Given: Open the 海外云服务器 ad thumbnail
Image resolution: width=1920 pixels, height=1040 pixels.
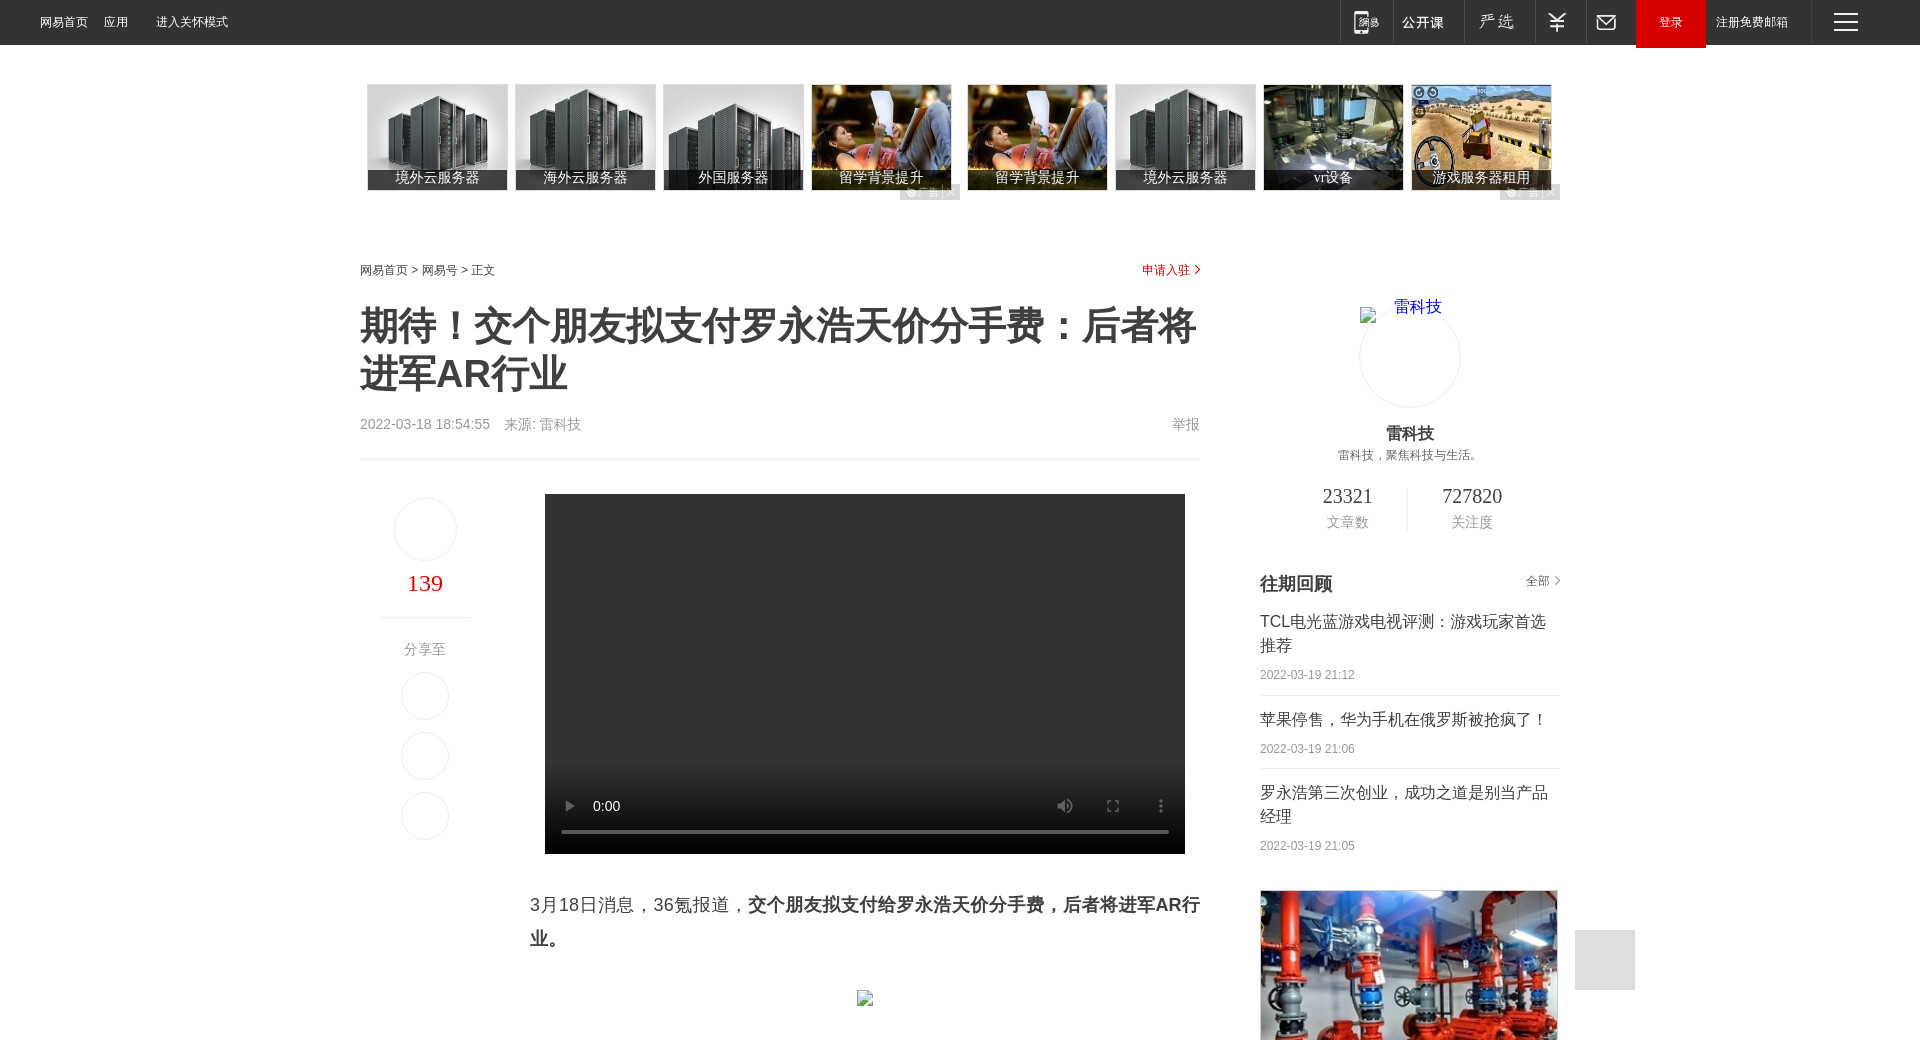Looking at the screenshot, I should tap(585, 137).
